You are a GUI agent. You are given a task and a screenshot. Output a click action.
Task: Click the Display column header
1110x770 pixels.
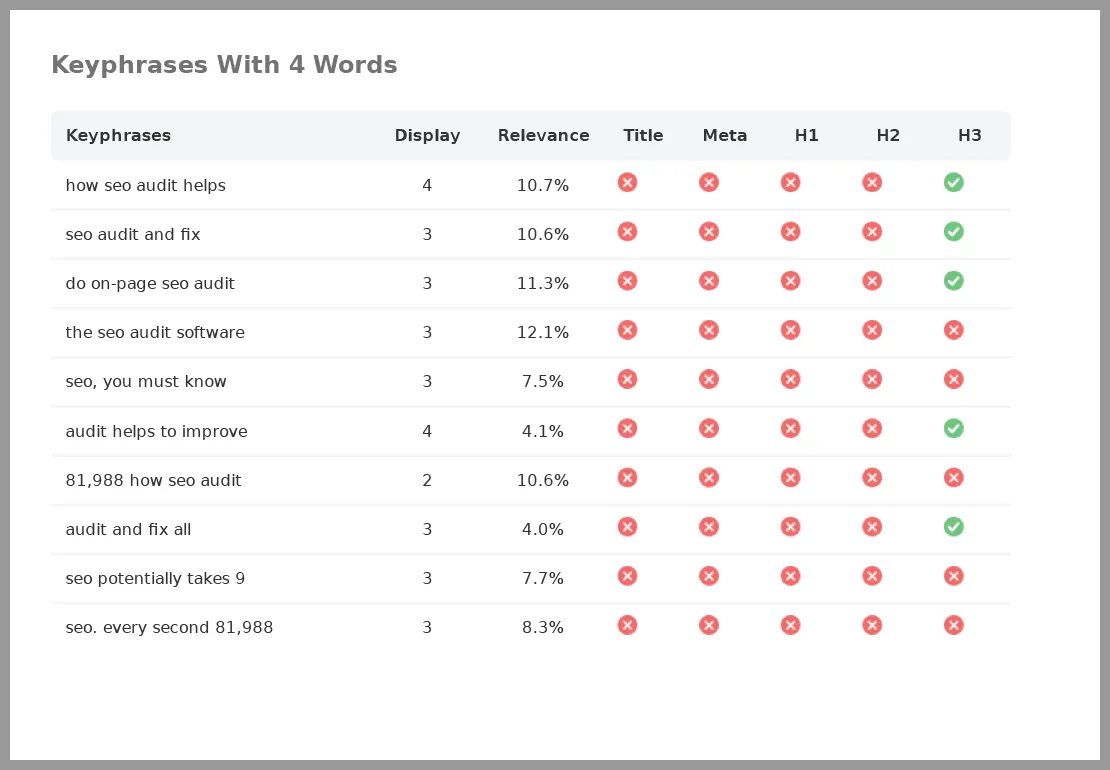coord(428,135)
